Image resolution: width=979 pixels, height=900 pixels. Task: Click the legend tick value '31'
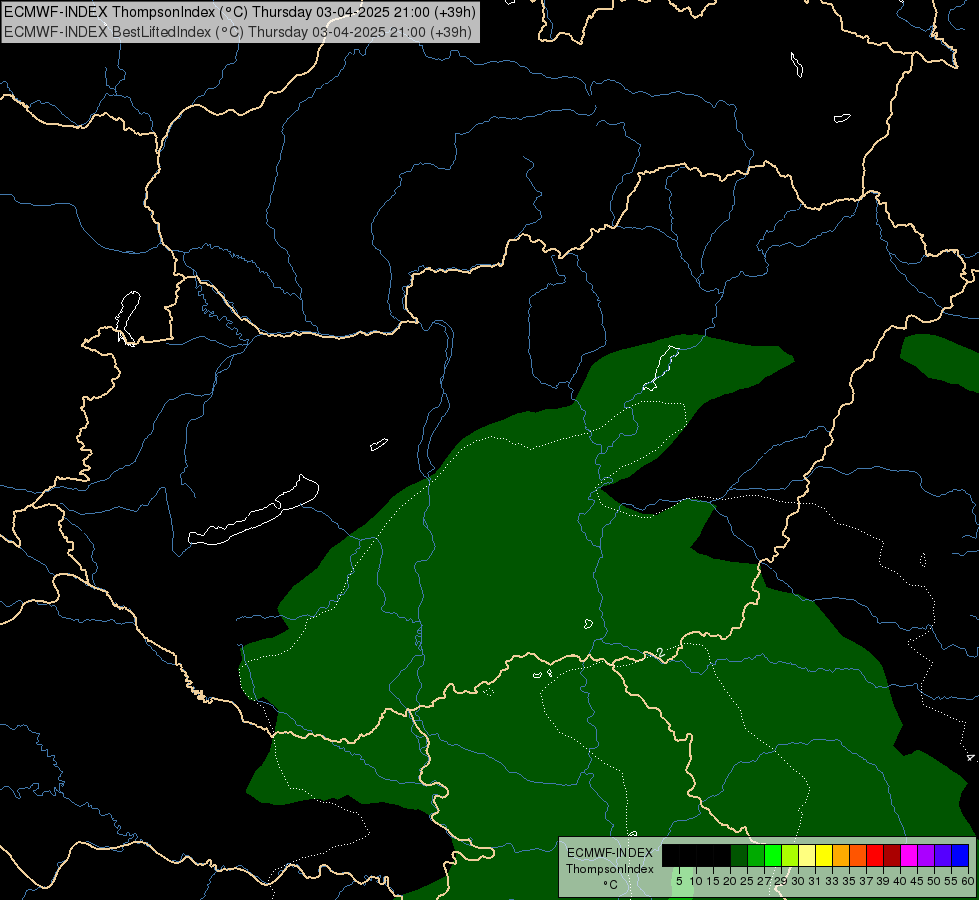click(815, 881)
